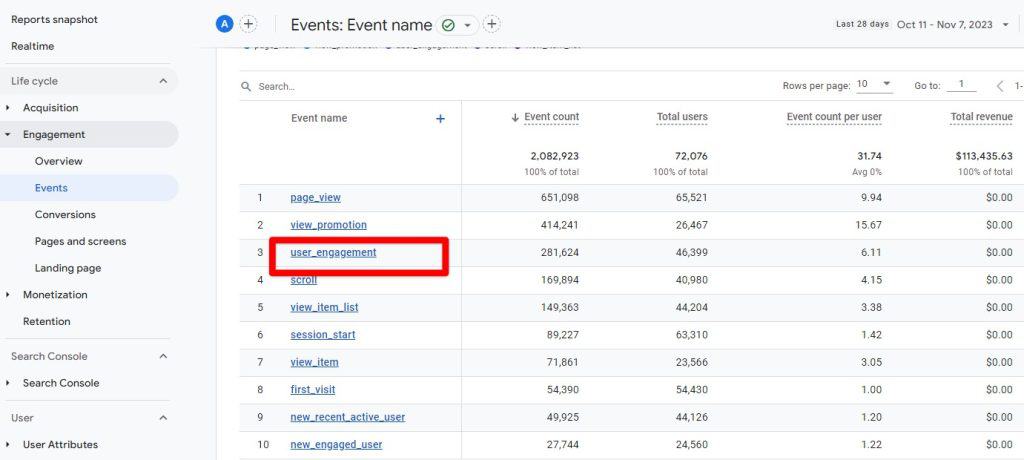Image resolution: width=1024 pixels, height=460 pixels.
Task: Open the date range picker Oct 11 - Nov 7, 2023
Action: [953, 25]
